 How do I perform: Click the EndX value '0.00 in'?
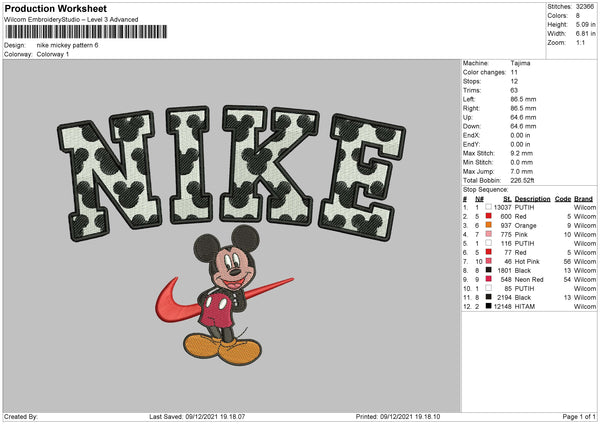coord(520,135)
